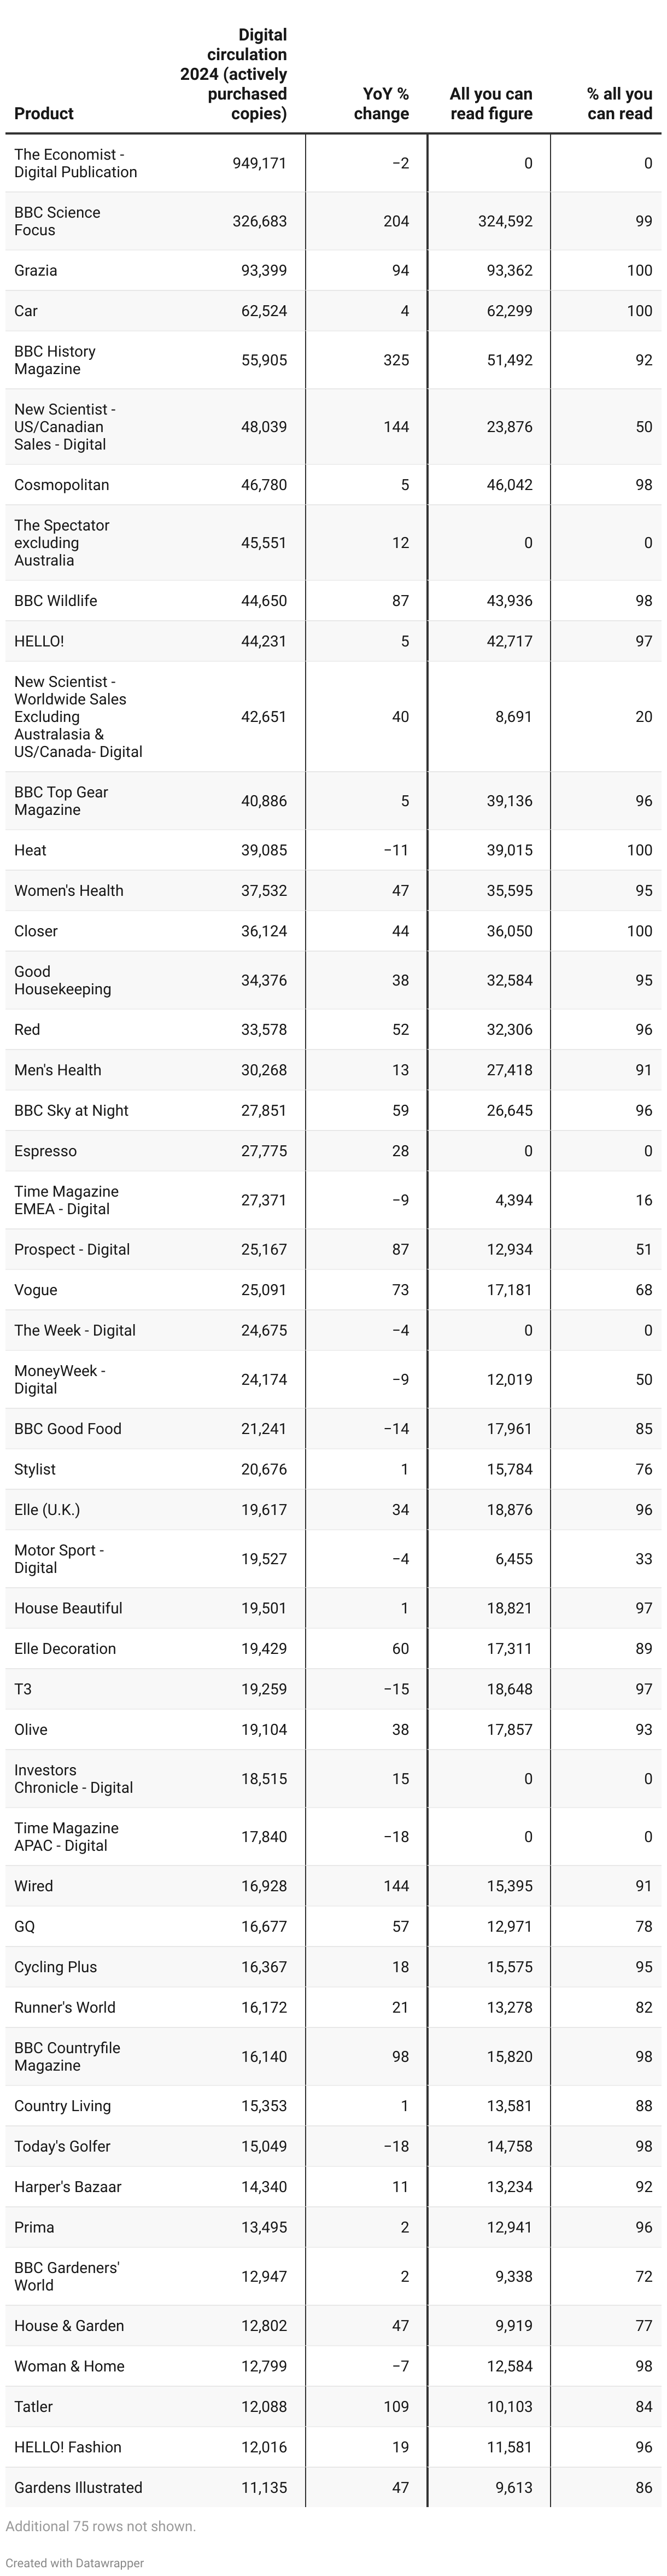Screen dimensions: 667x2576
Task: Click the HELLO! magazine row
Action: 333,641
